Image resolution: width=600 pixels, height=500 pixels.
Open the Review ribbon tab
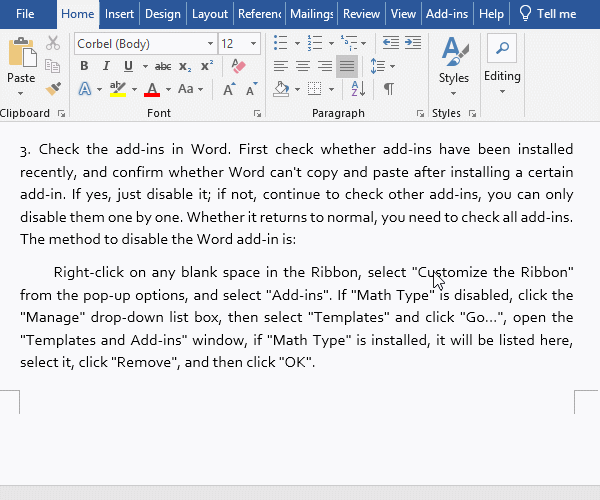361,14
